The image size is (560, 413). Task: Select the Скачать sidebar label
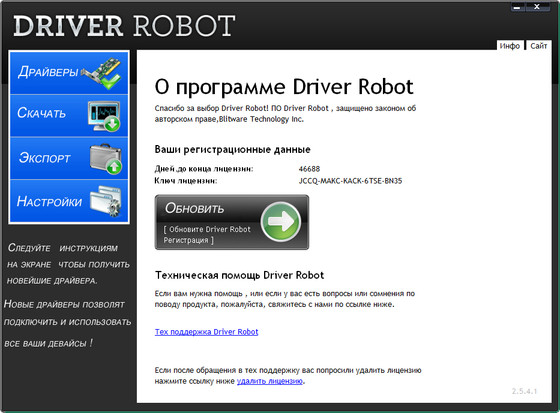point(41,113)
